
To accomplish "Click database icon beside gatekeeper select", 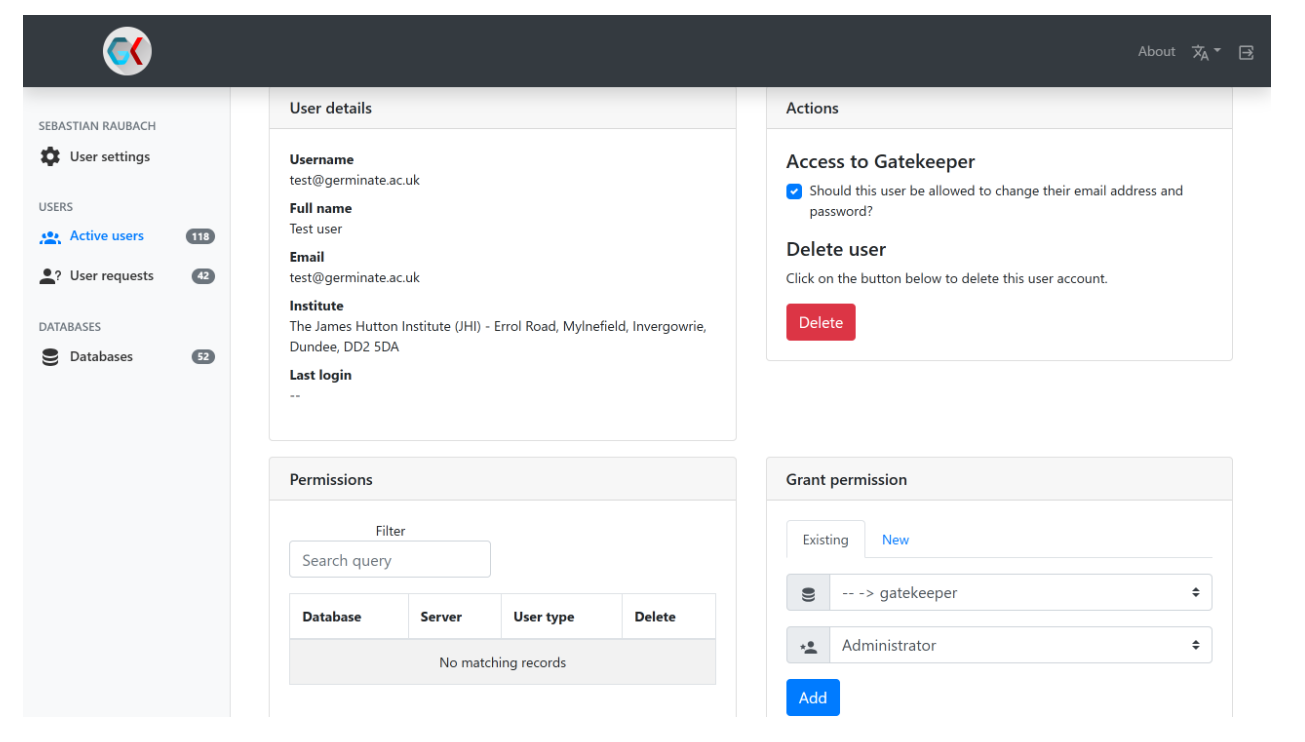I will (808, 593).
